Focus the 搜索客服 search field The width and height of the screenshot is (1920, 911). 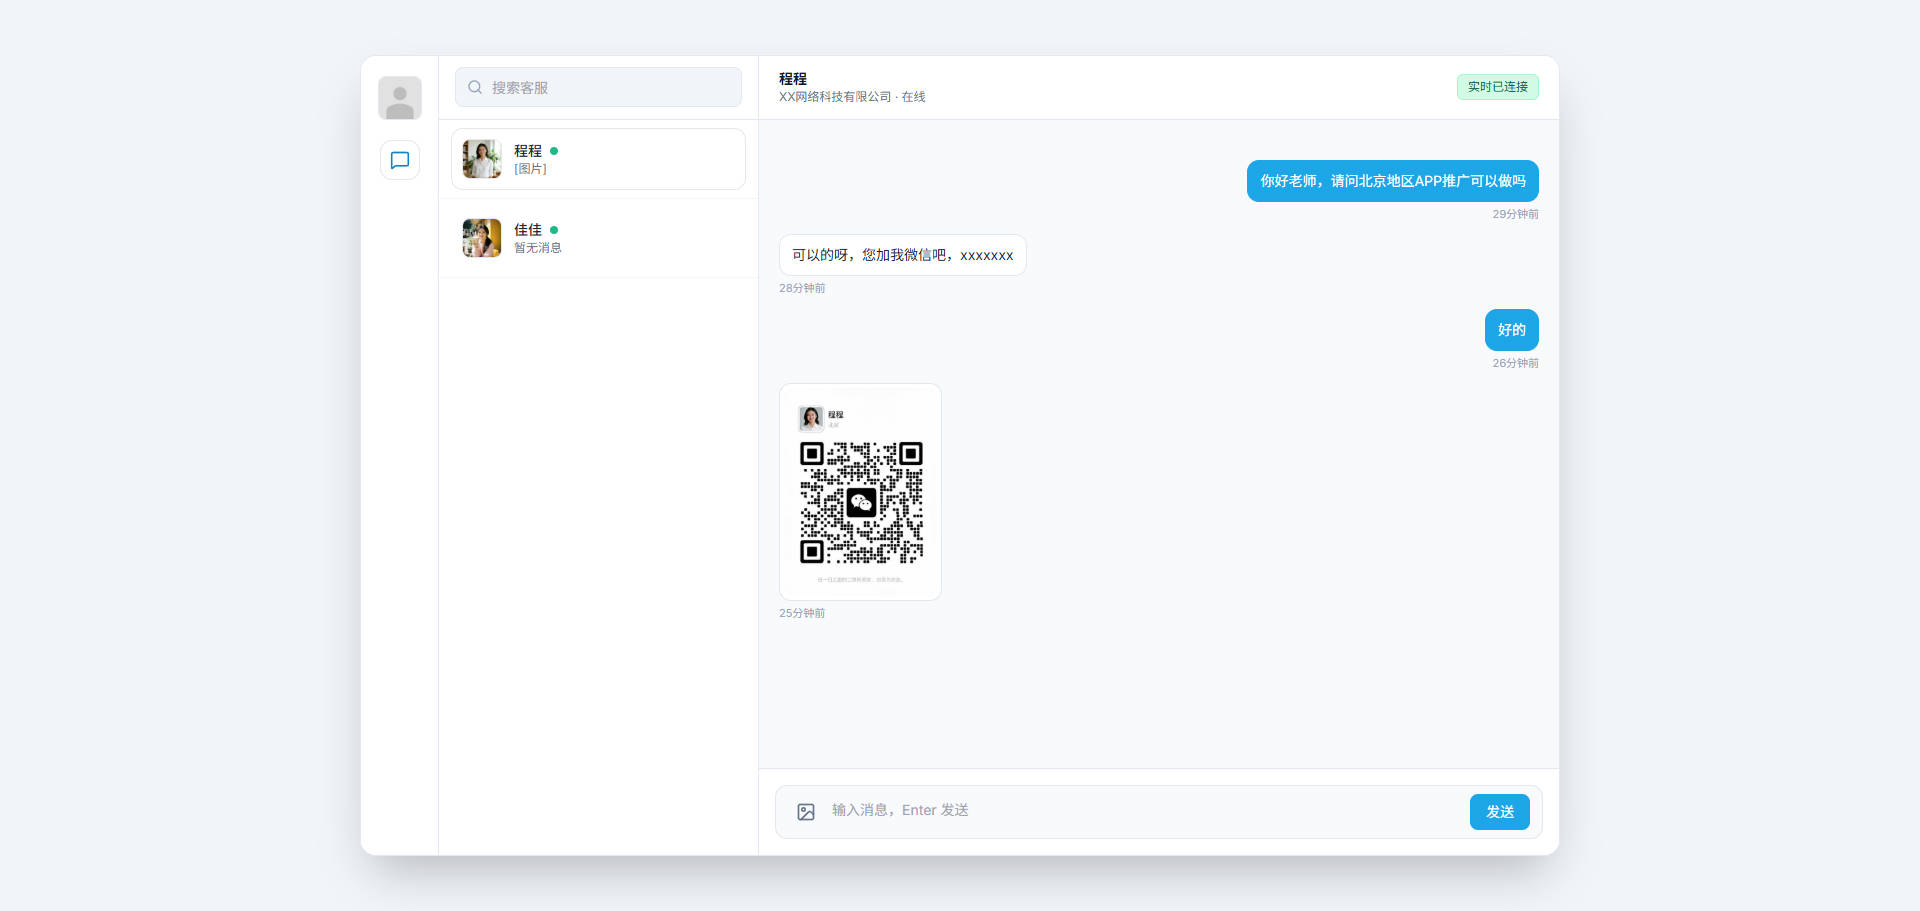coord(610,87)
